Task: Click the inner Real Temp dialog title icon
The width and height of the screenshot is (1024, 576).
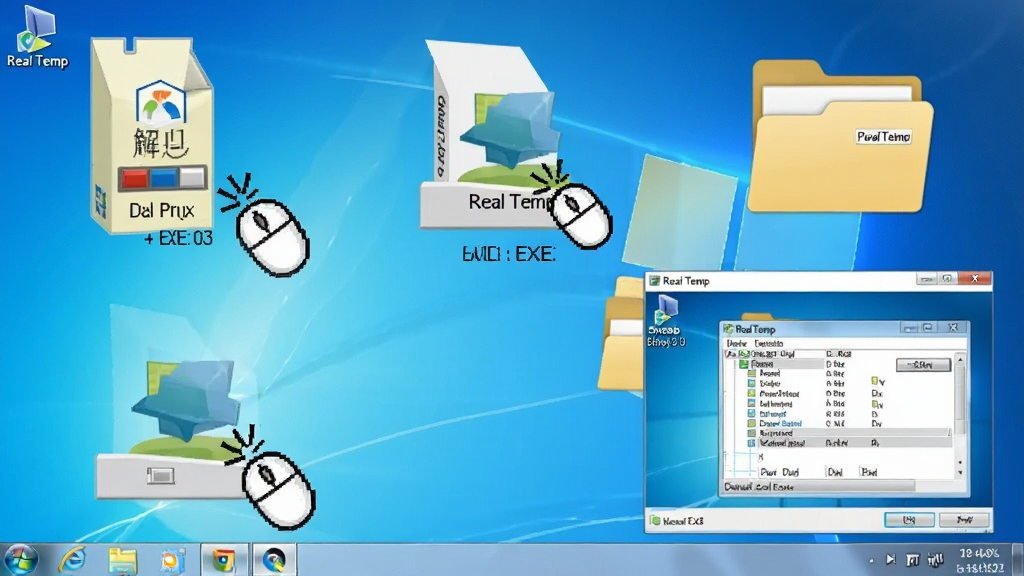Action: (x=728, y=329)
